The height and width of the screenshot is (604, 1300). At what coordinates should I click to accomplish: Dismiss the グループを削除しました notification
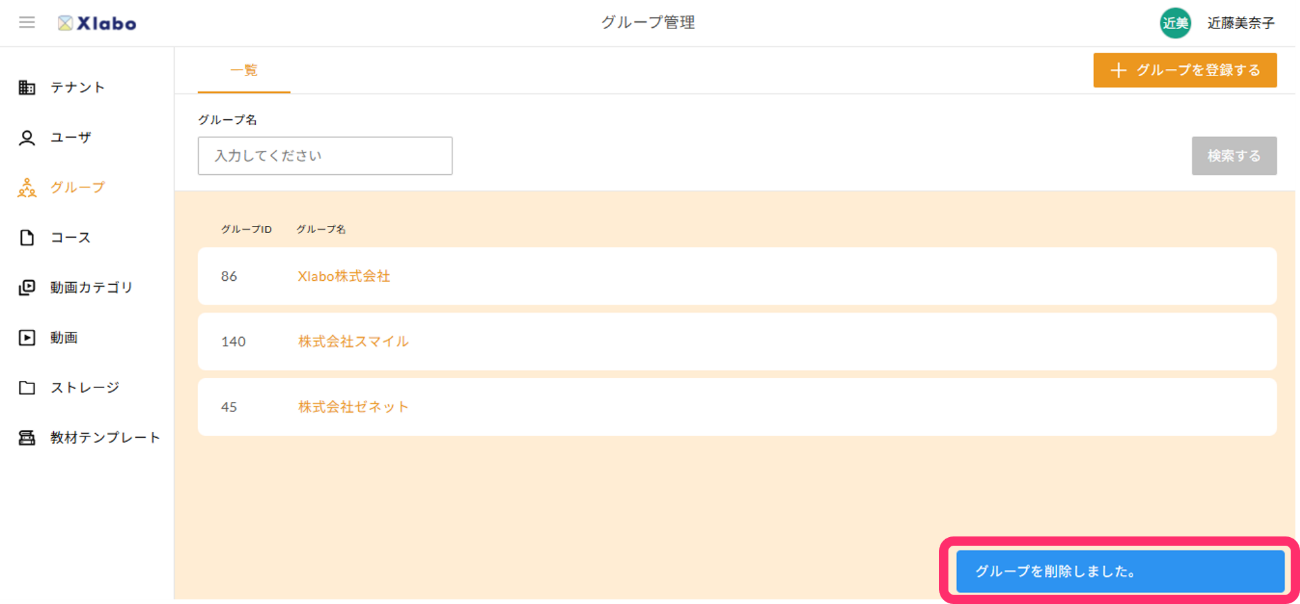[1120, 572]
